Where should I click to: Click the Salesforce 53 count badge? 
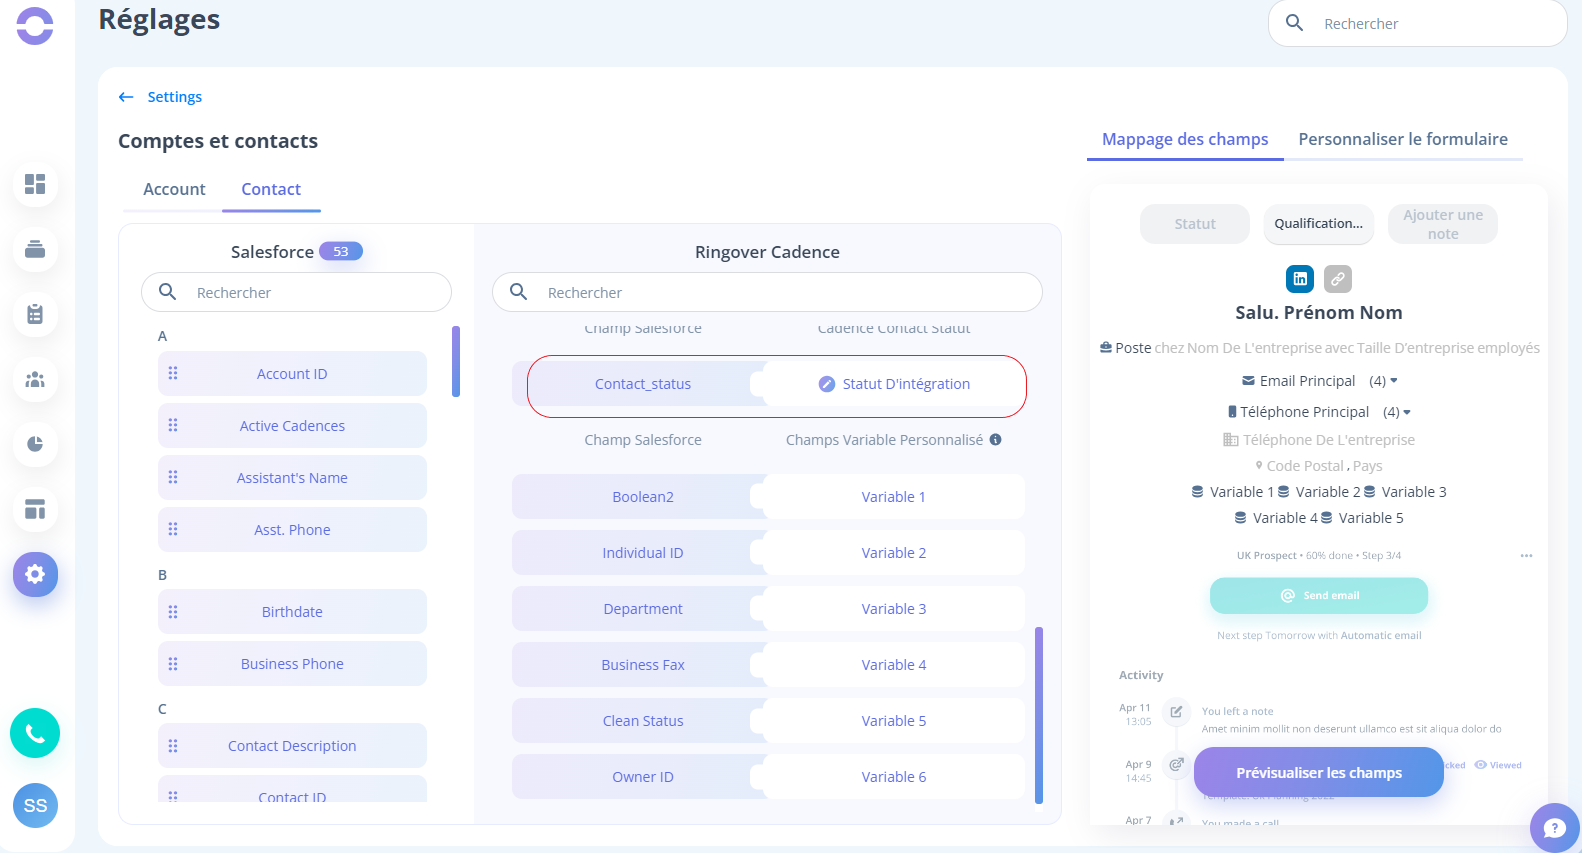[x=341, y=251]
